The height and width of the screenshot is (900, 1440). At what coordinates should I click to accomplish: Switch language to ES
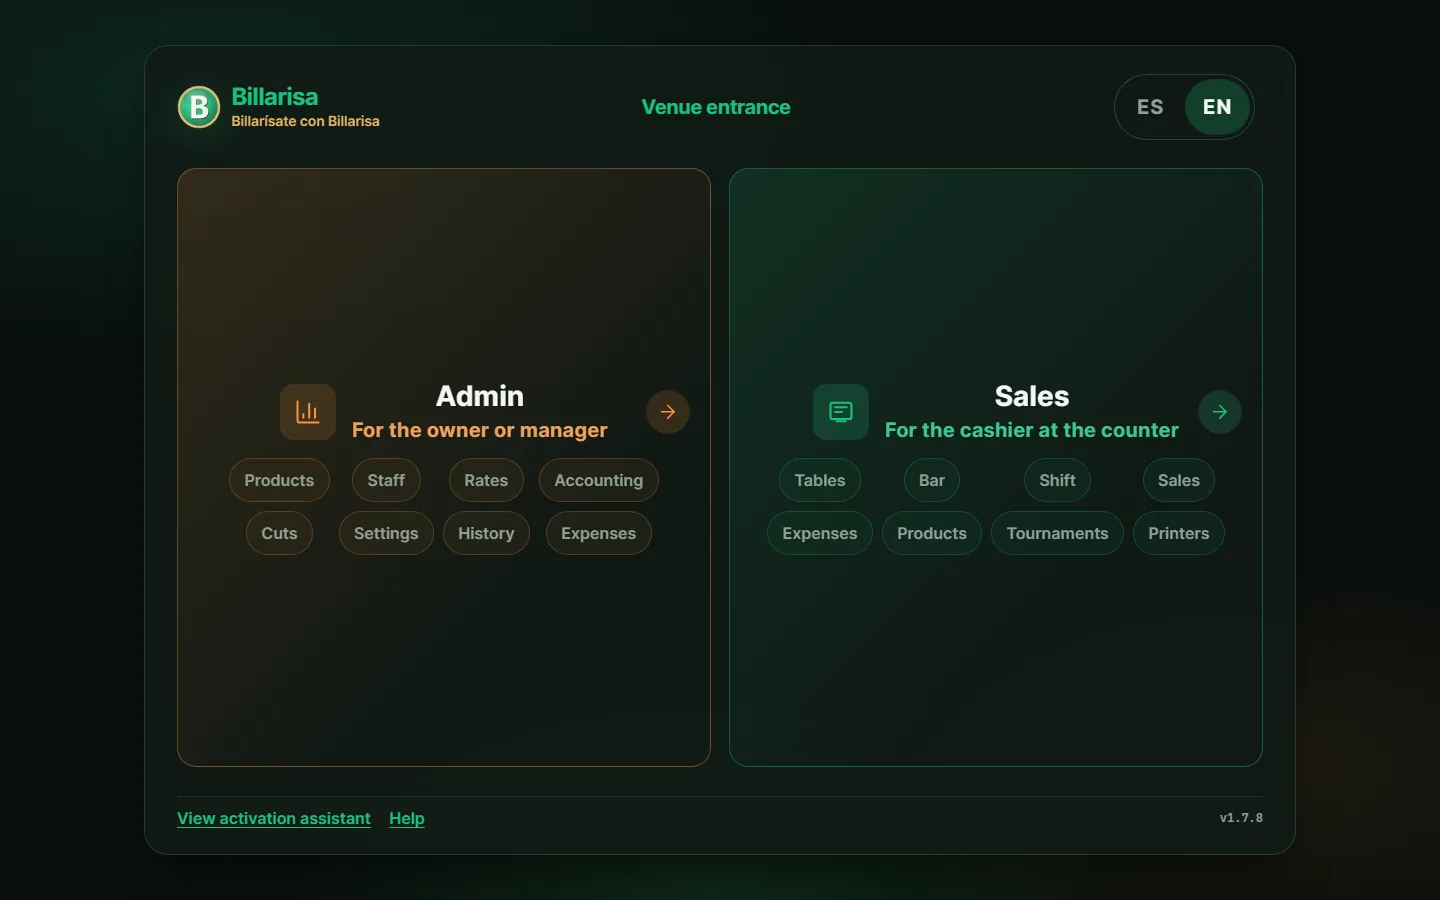[x=1150, y=107]
